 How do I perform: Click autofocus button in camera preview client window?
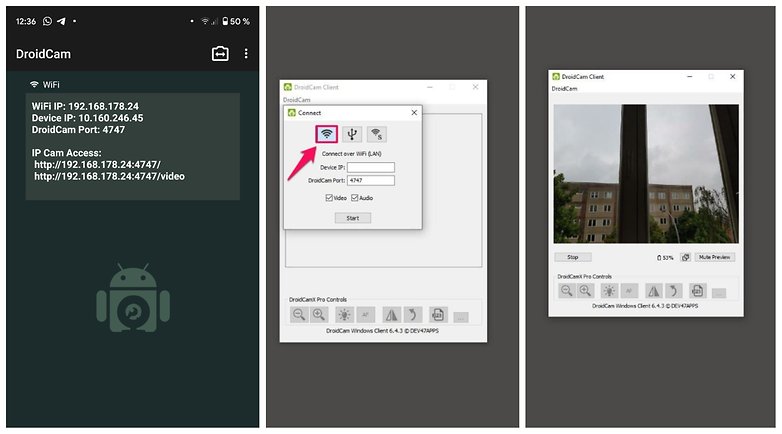(x=629, y=290)
